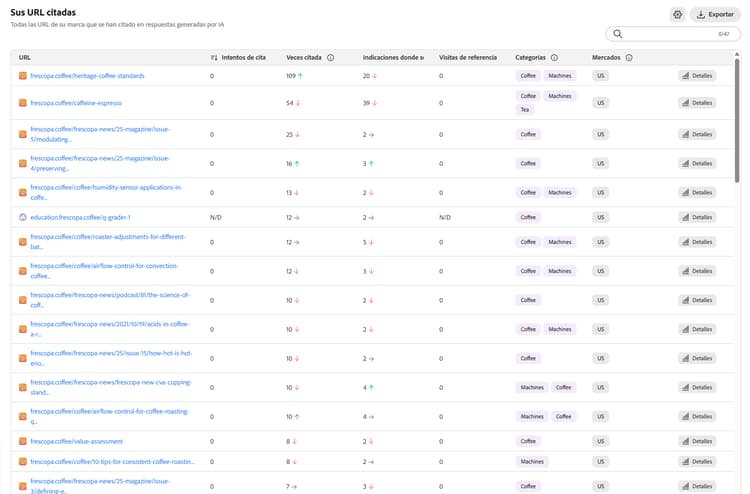The height and width of the screenshot is (494, 750).
Task: Click the Mercados column header
Action: 606,57
